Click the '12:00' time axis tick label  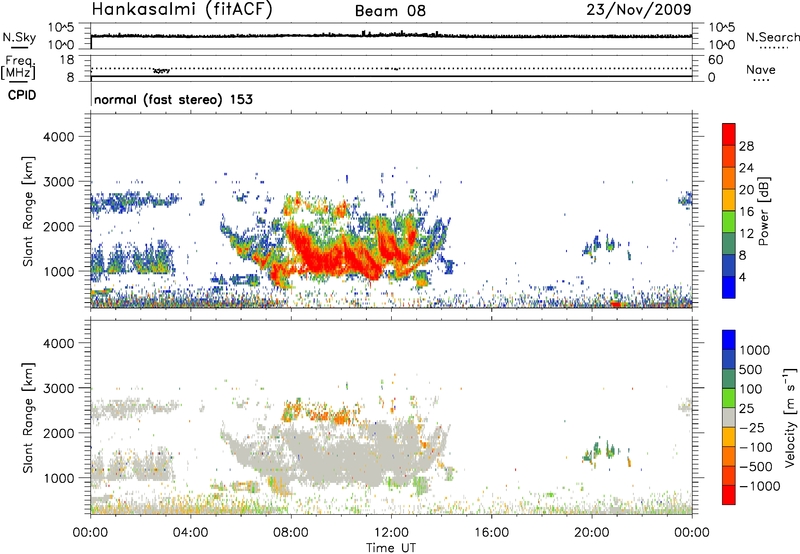pos(391,533)
